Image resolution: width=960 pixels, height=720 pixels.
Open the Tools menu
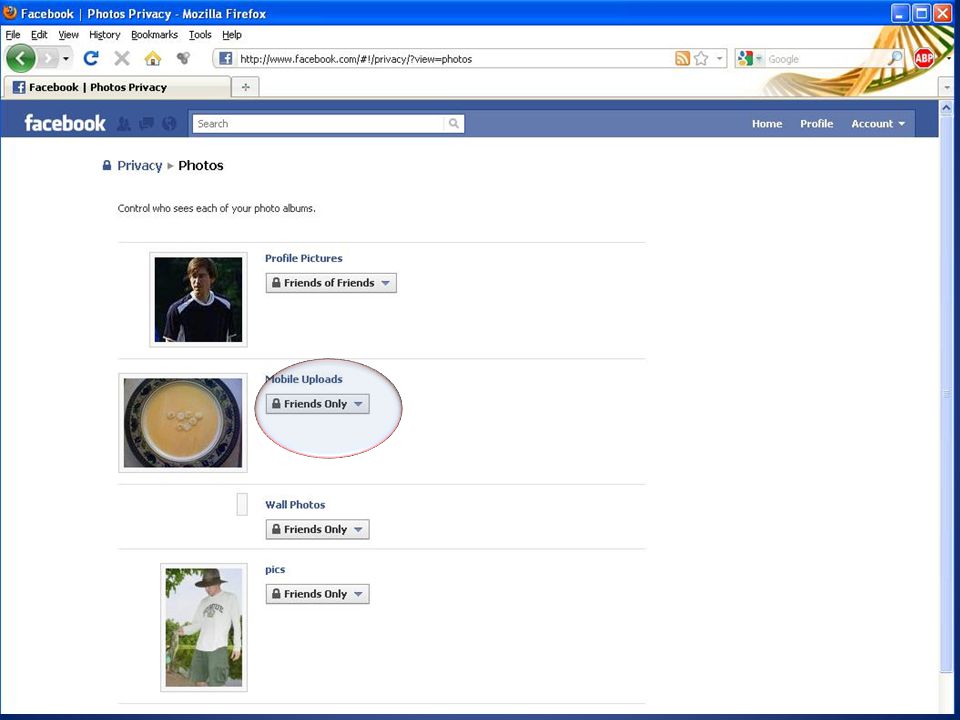click(x=200, y=34)
